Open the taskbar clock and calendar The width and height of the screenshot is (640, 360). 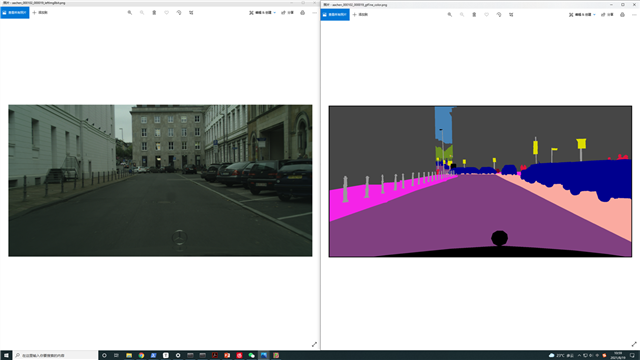click(618, 356)
